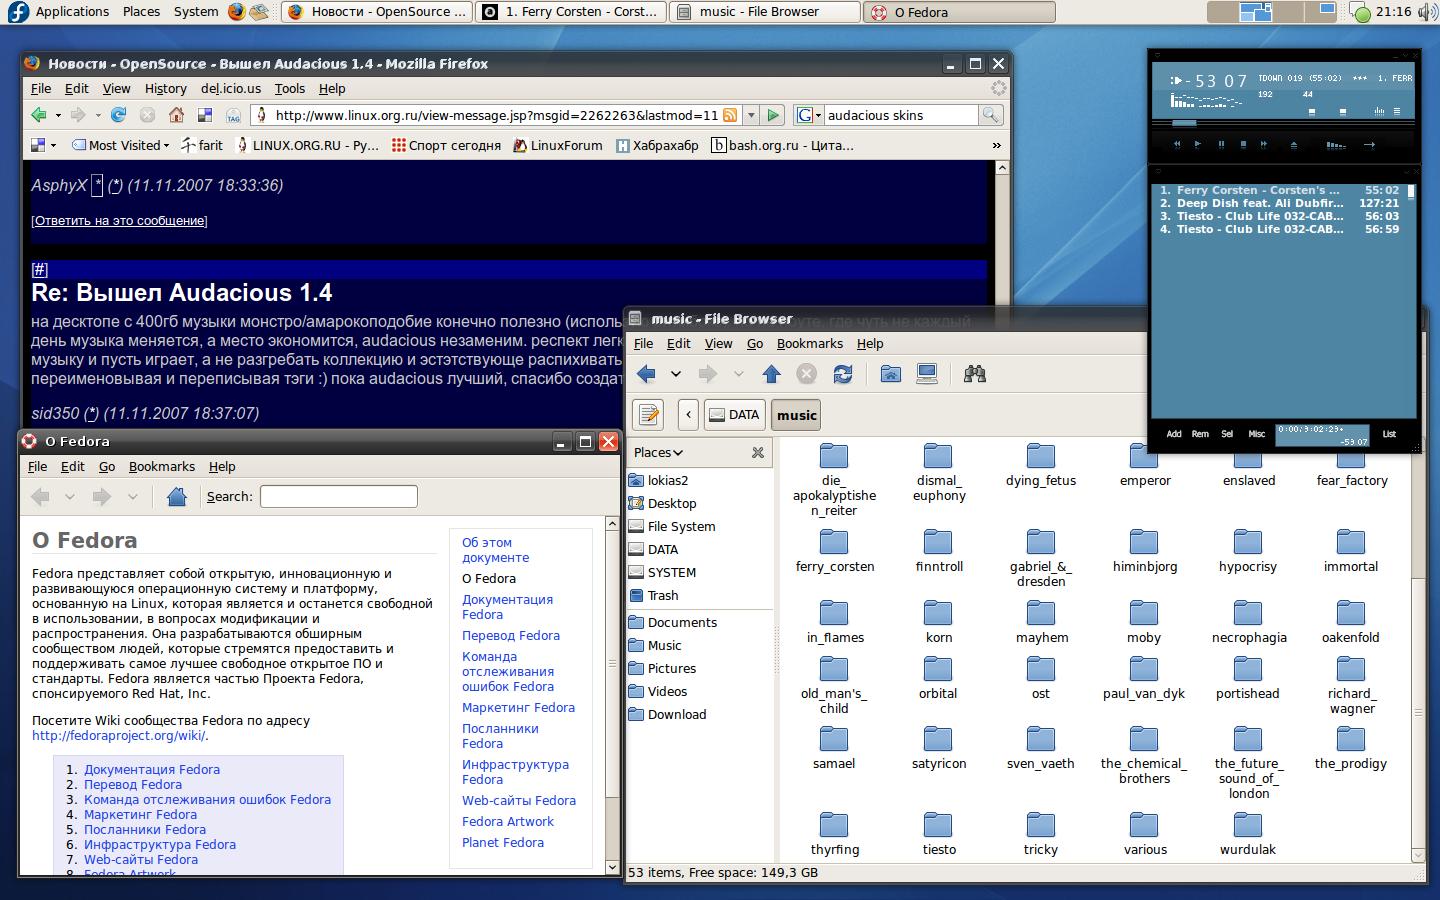The image size is (1440, 900).
Task: Close the Nautilus Places side pane
Action: [x=758, y=453]
